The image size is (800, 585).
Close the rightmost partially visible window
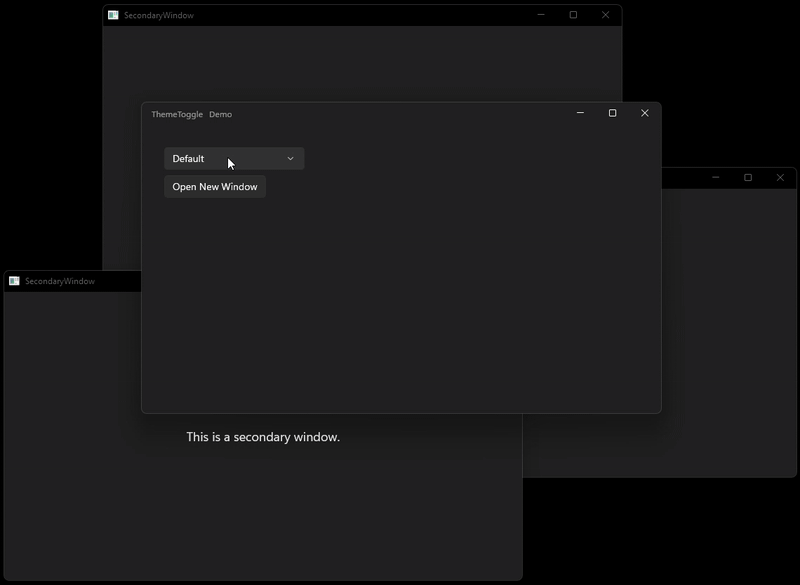tap(780, 177)
